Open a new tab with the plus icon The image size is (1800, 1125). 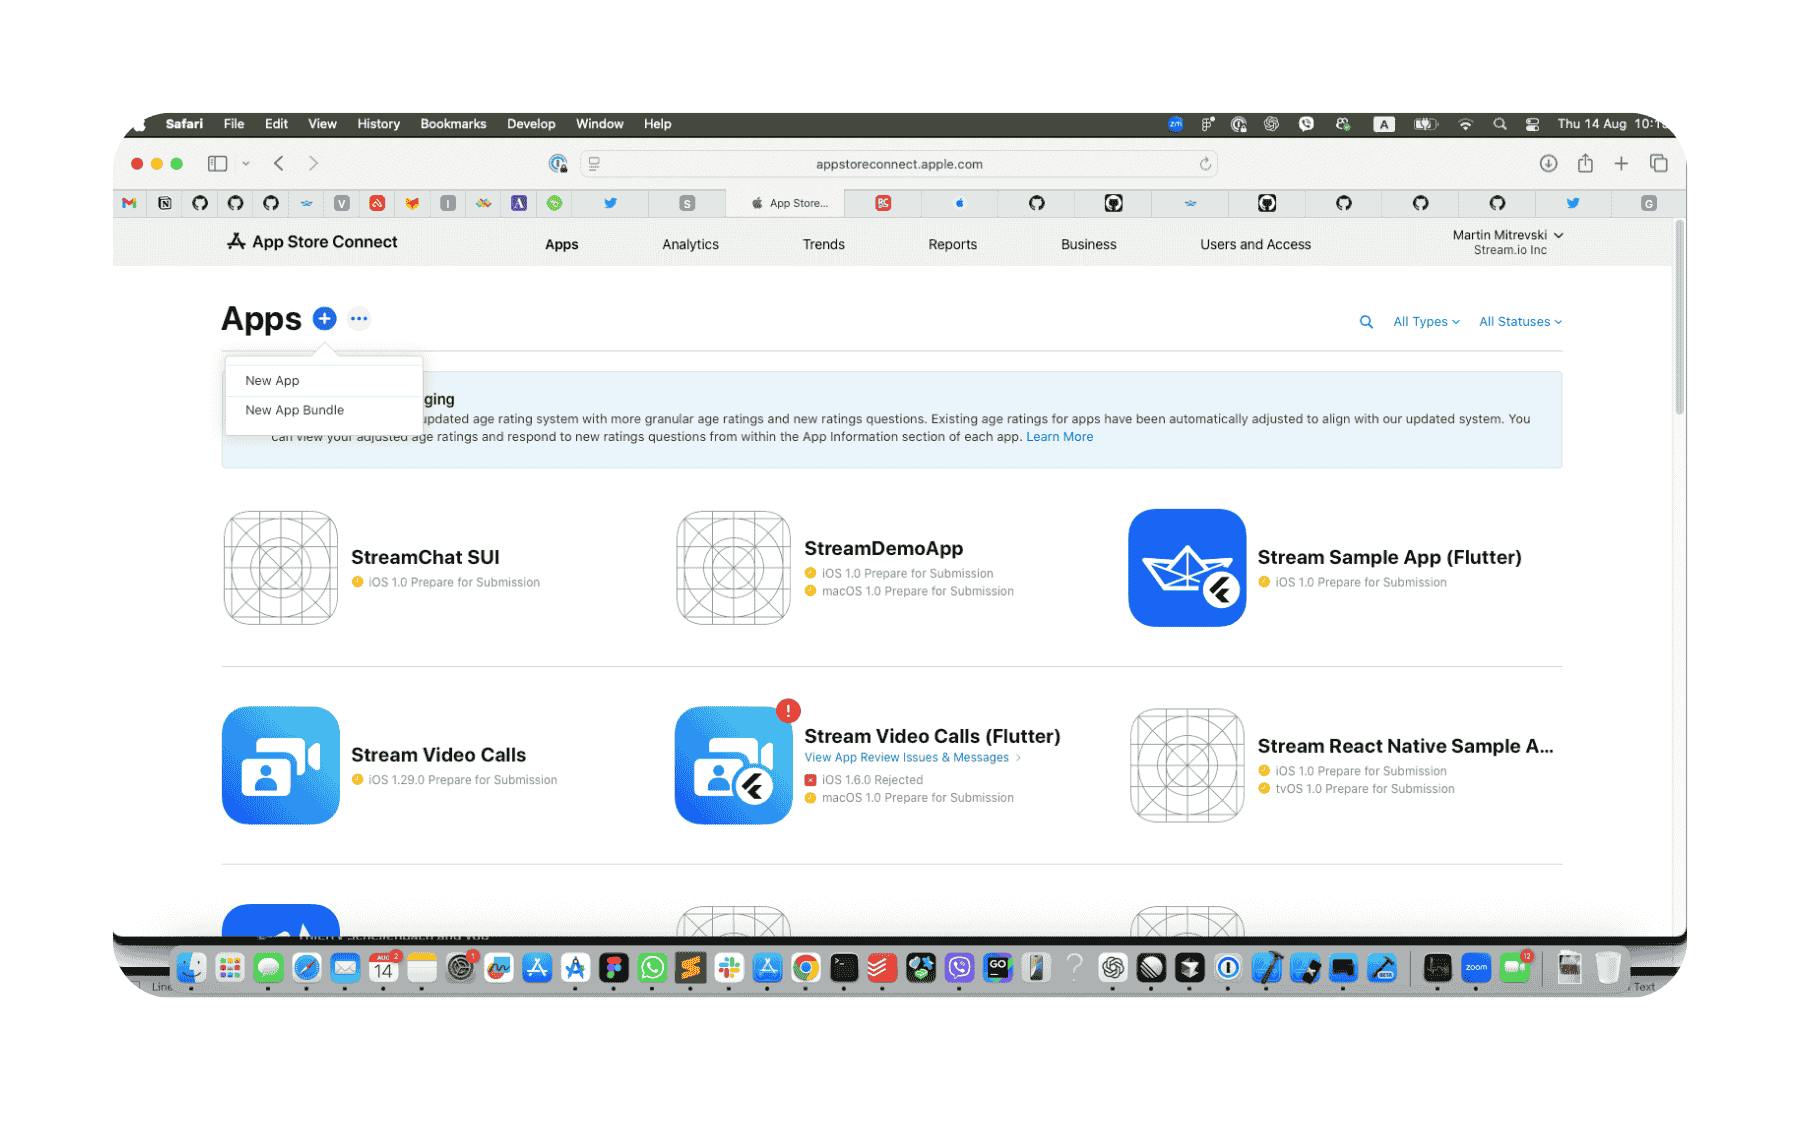click(x=1621, y=163)
